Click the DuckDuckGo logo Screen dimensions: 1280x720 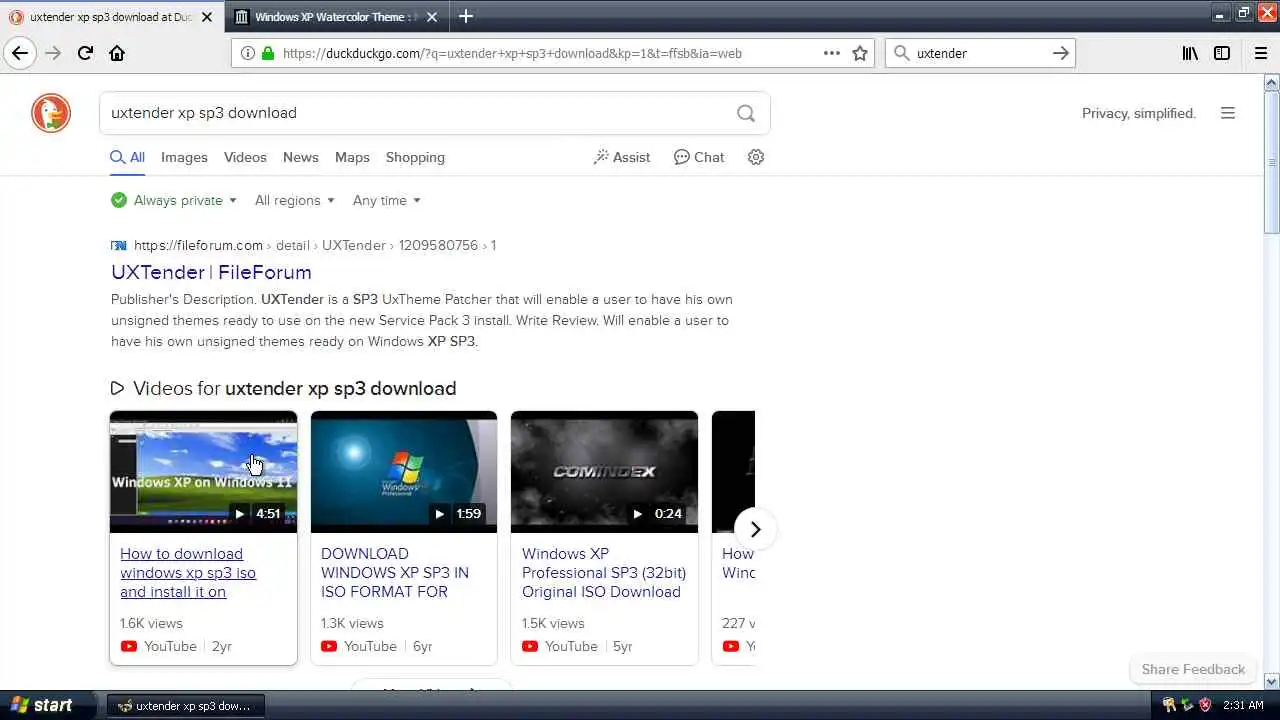tap(51, 113)
